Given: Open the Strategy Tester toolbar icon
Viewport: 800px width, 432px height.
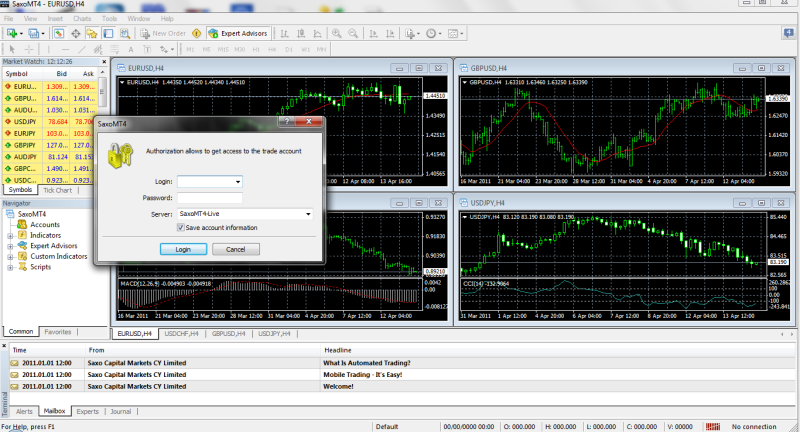Looking at the screenshot, I should coord(124,33).
